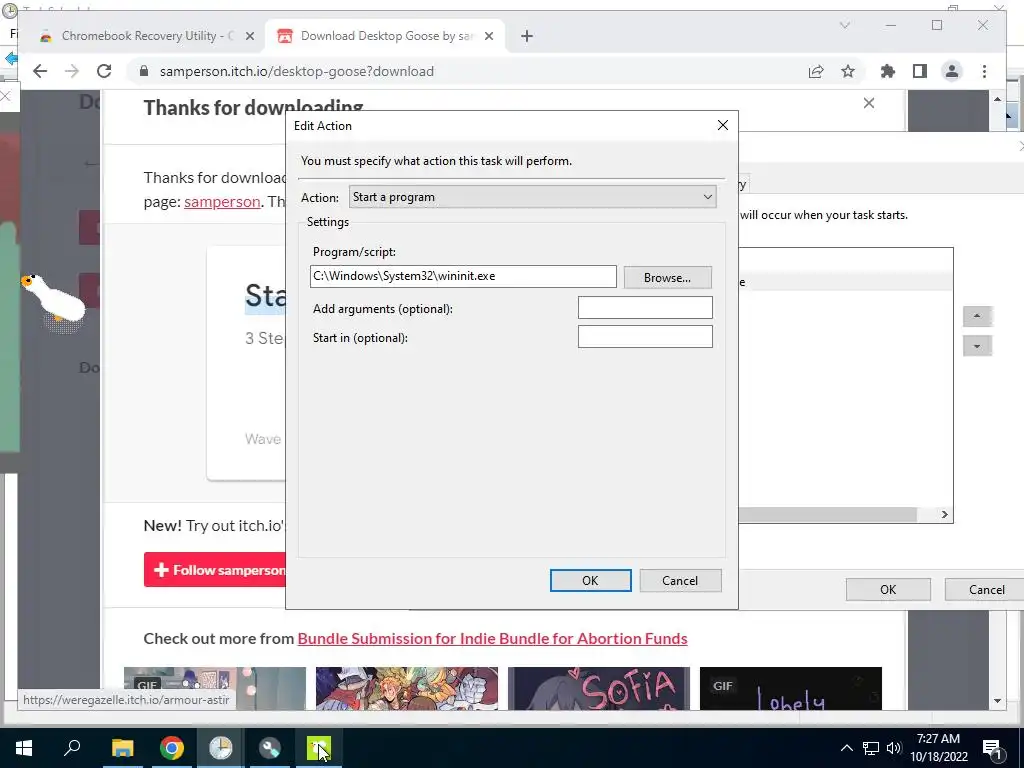The height and width of the screenshot is (768, 1024).
Task: View site lock information icon
Action: tap(144, 71)
